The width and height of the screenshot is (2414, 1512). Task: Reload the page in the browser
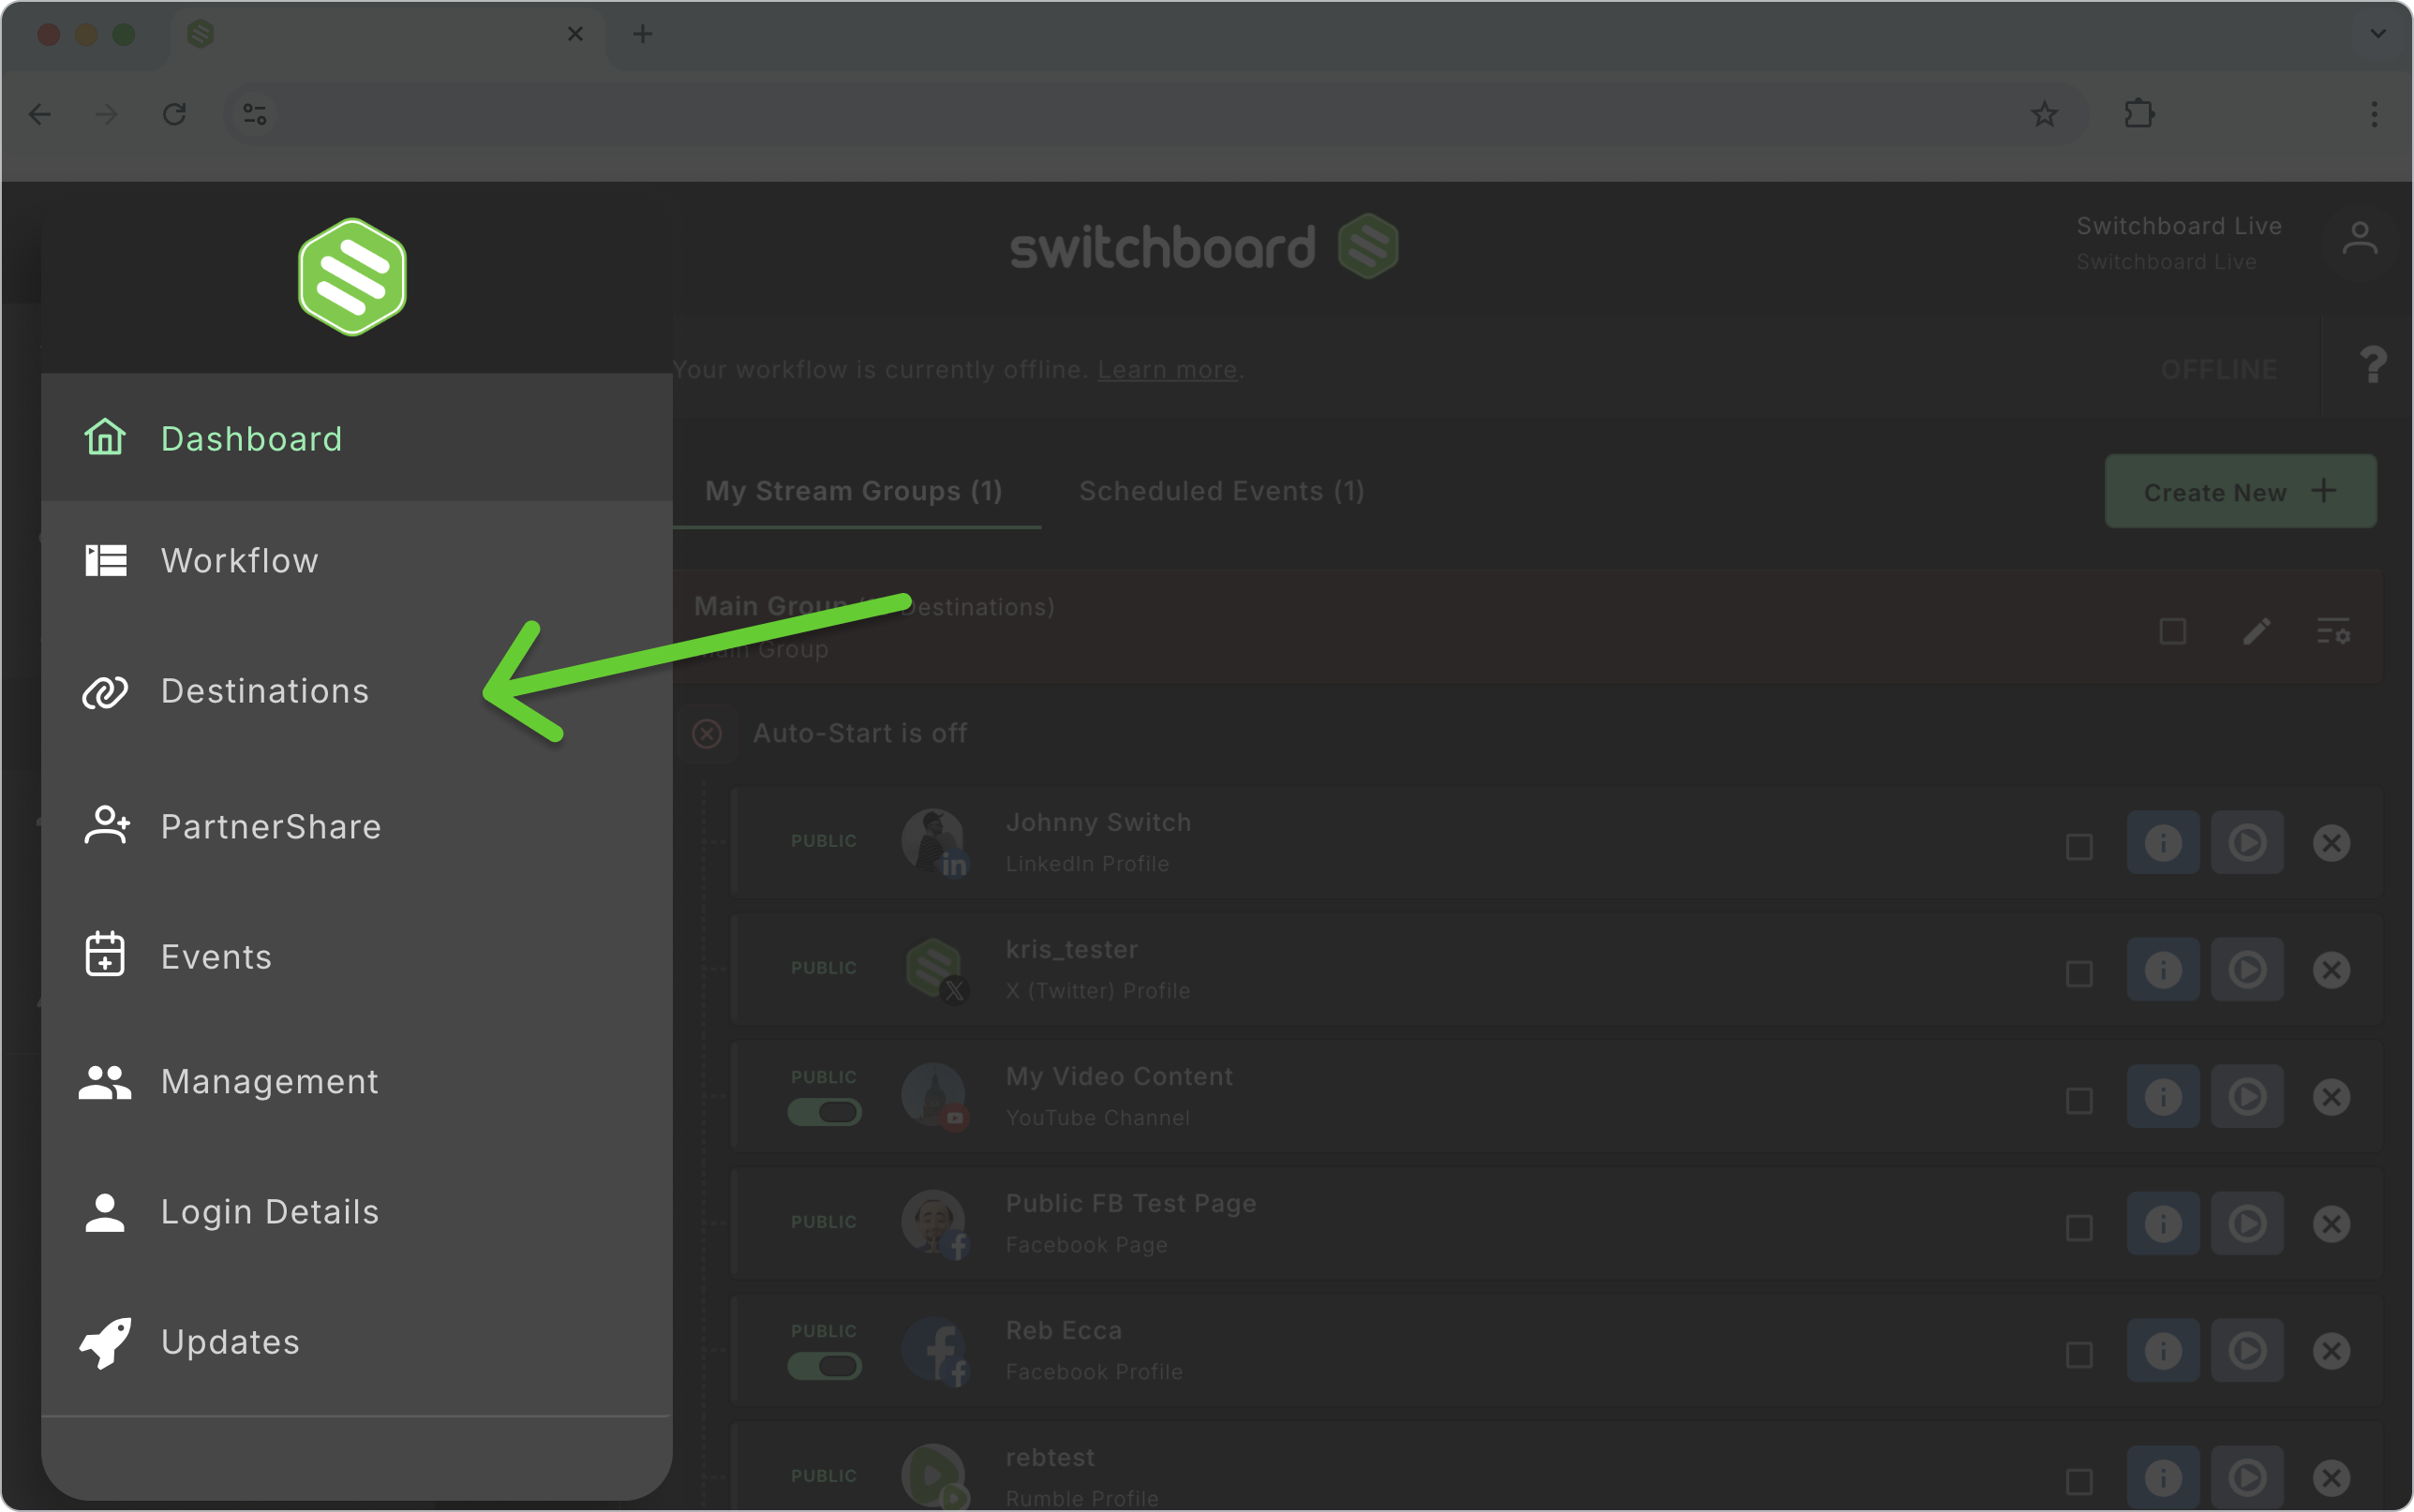175,115
